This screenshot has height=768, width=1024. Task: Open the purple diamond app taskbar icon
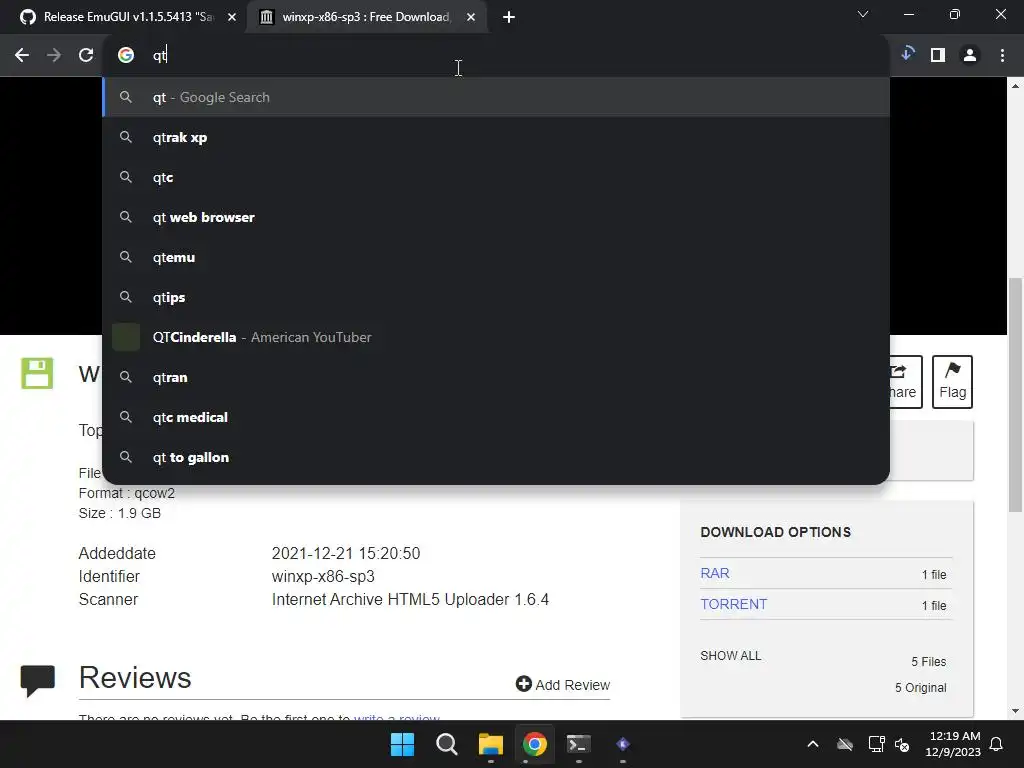623,744
